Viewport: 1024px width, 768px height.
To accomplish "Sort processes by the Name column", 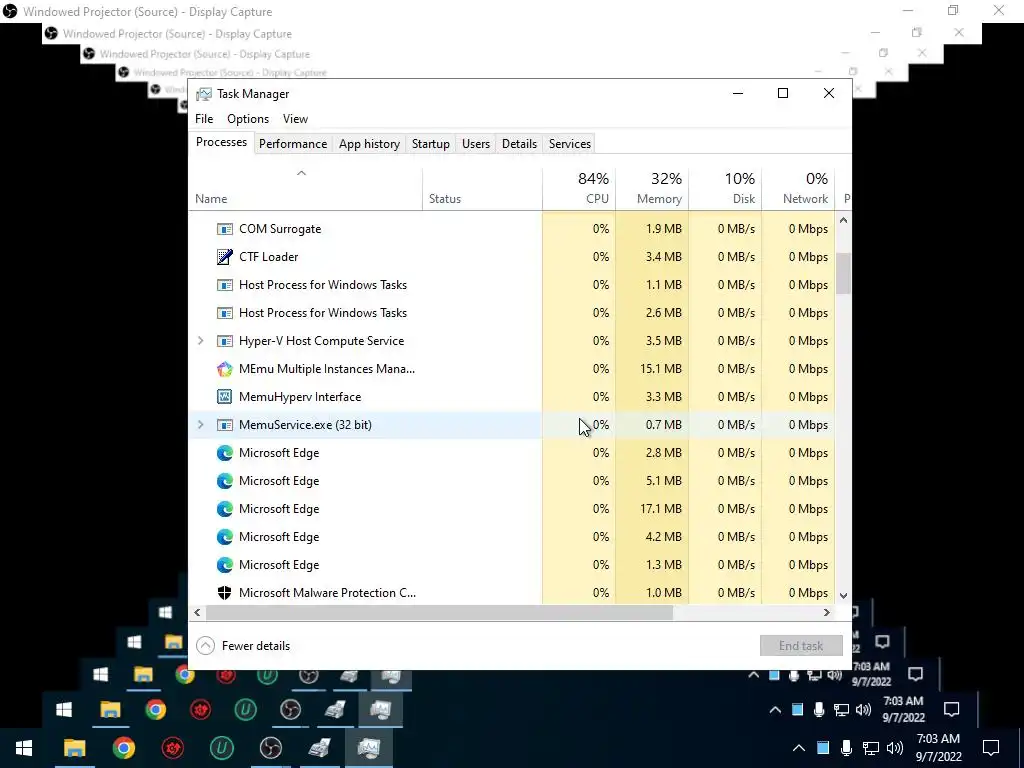I will pos(306,189).
